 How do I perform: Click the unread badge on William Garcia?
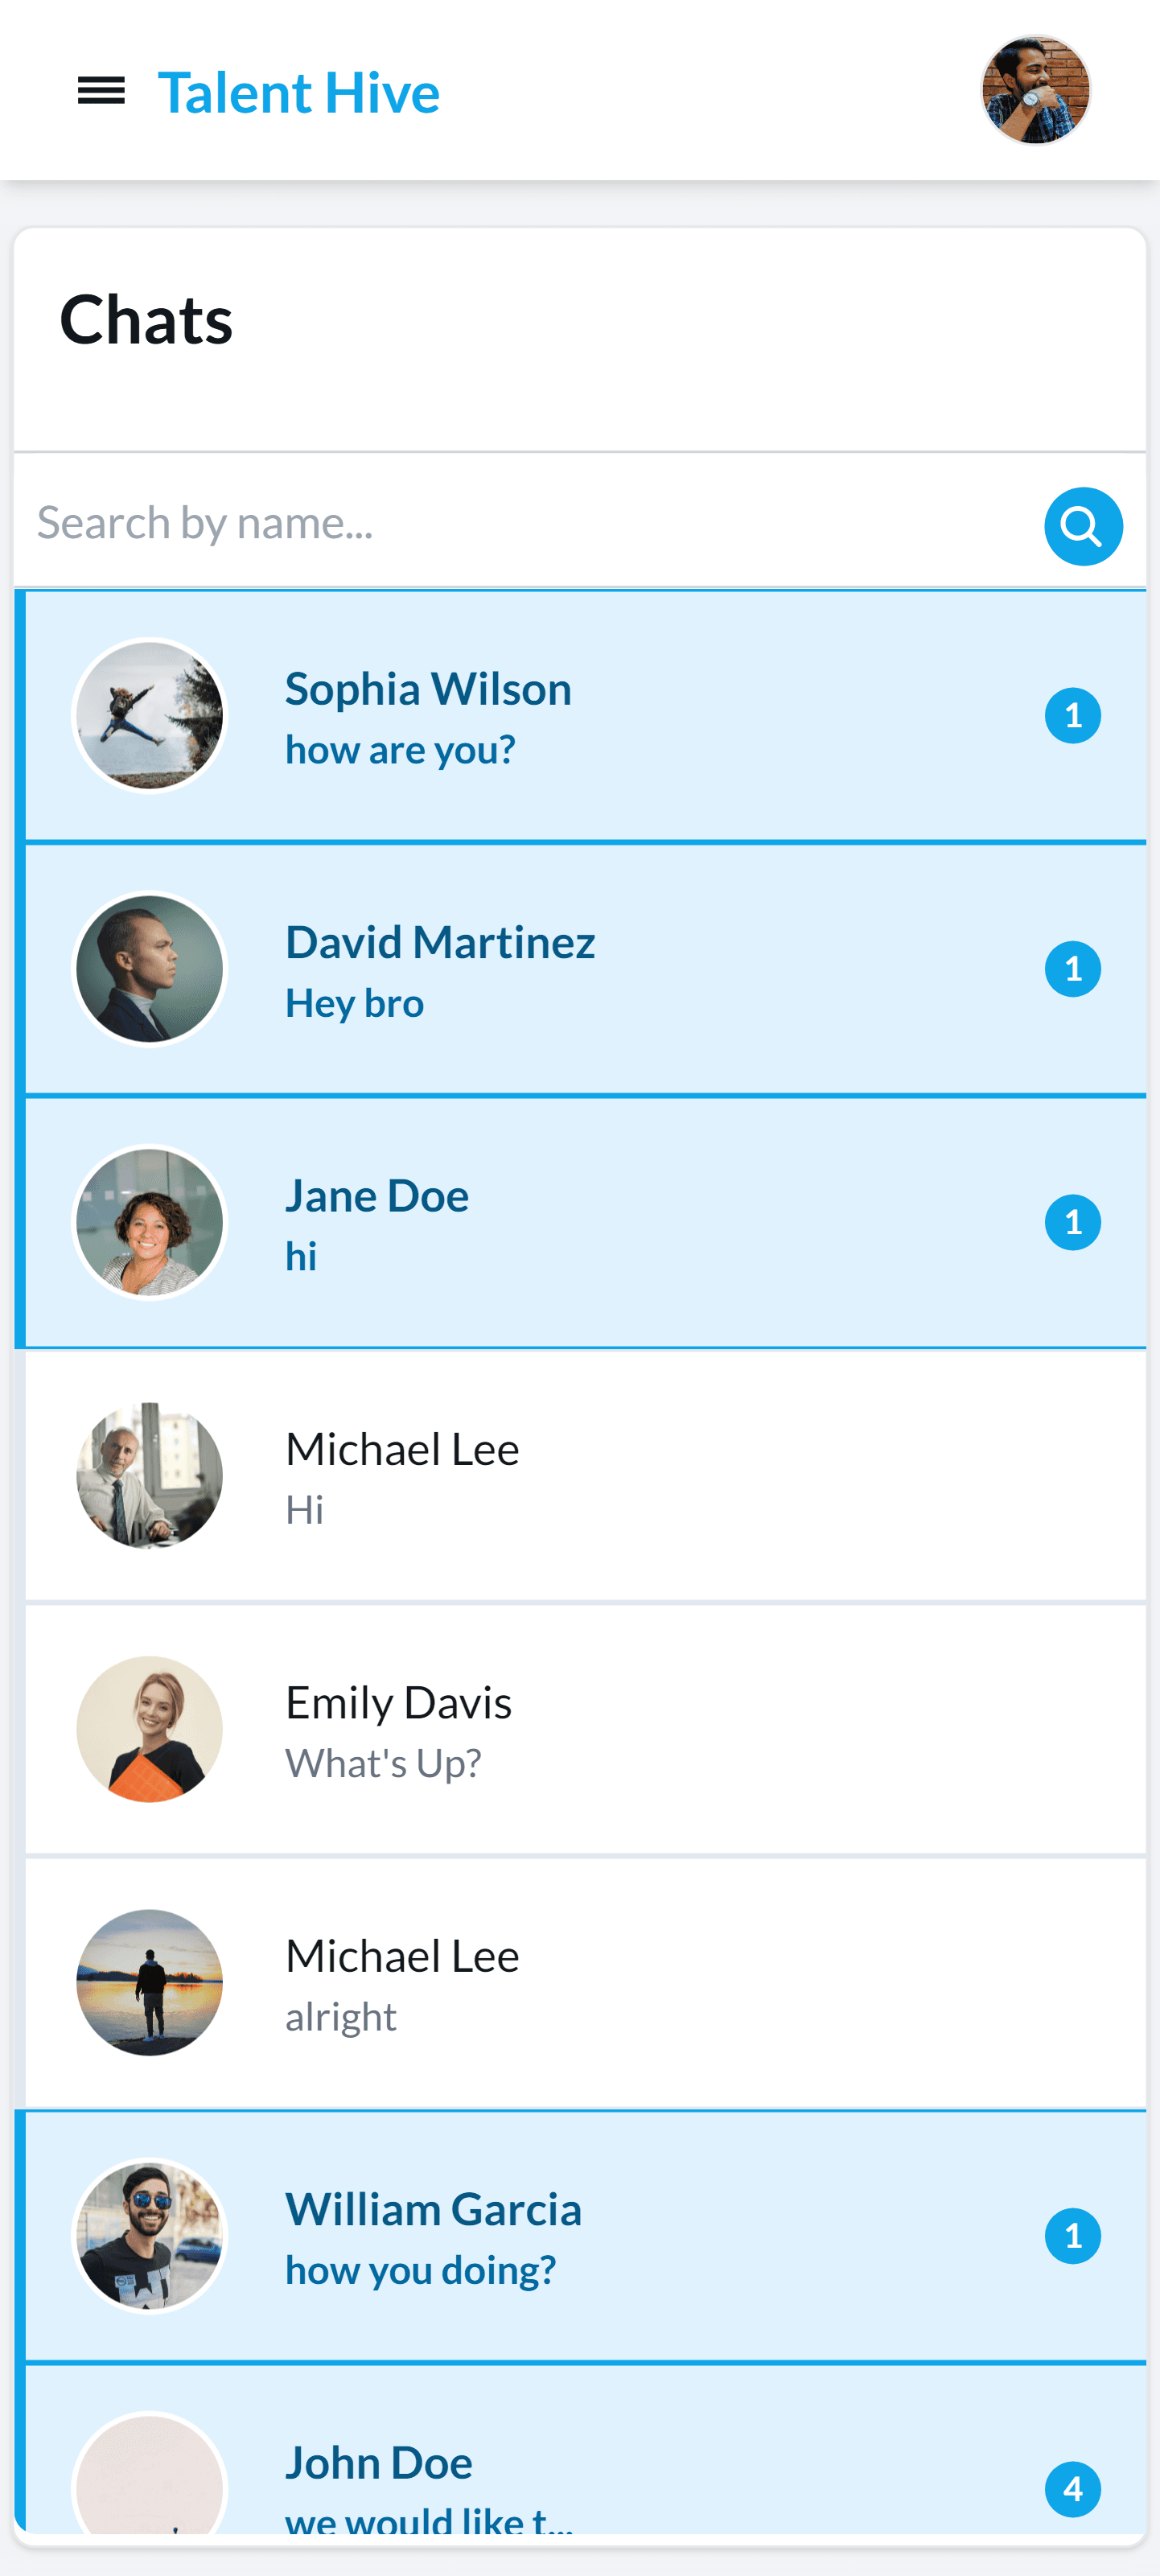(x=1073, y=2235)
